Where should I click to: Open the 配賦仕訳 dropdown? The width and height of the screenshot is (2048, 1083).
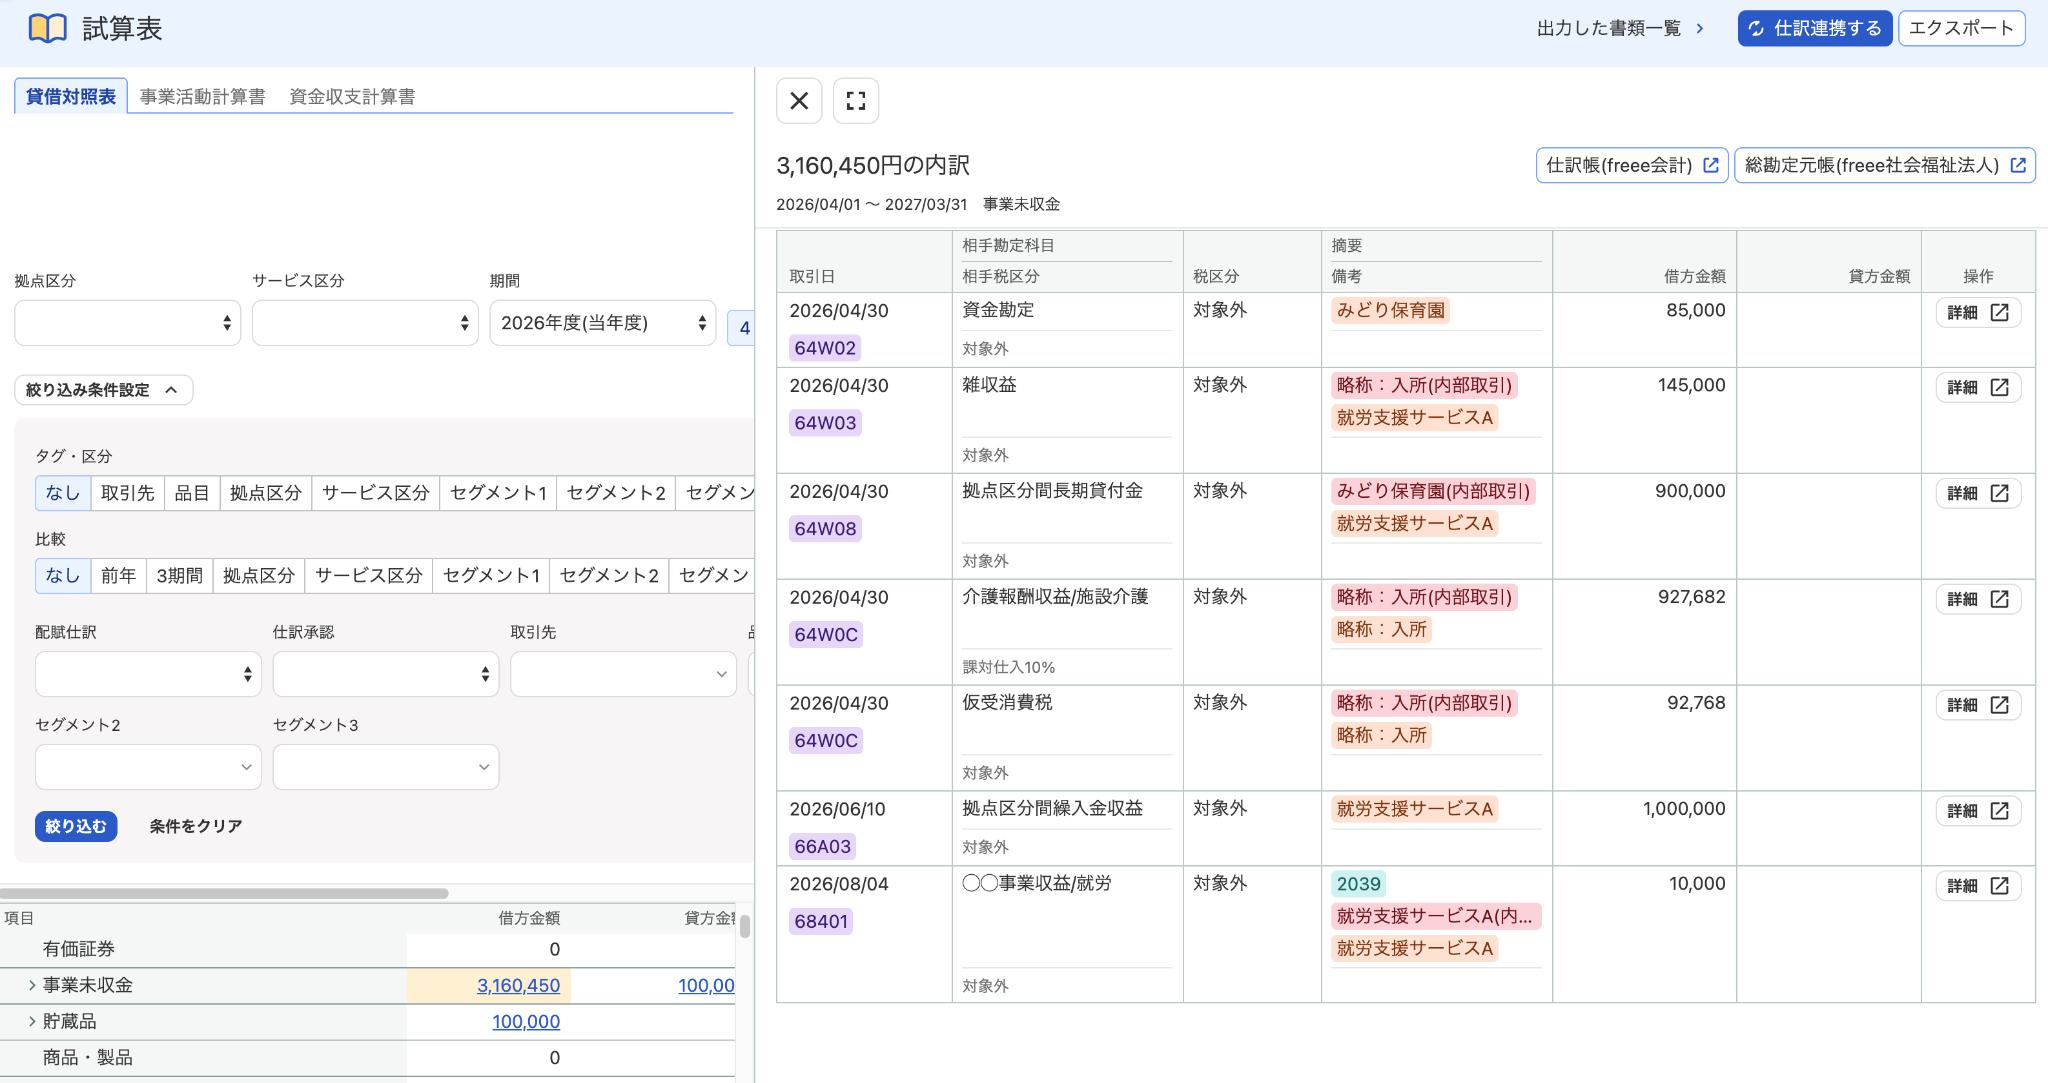(148, 674)
